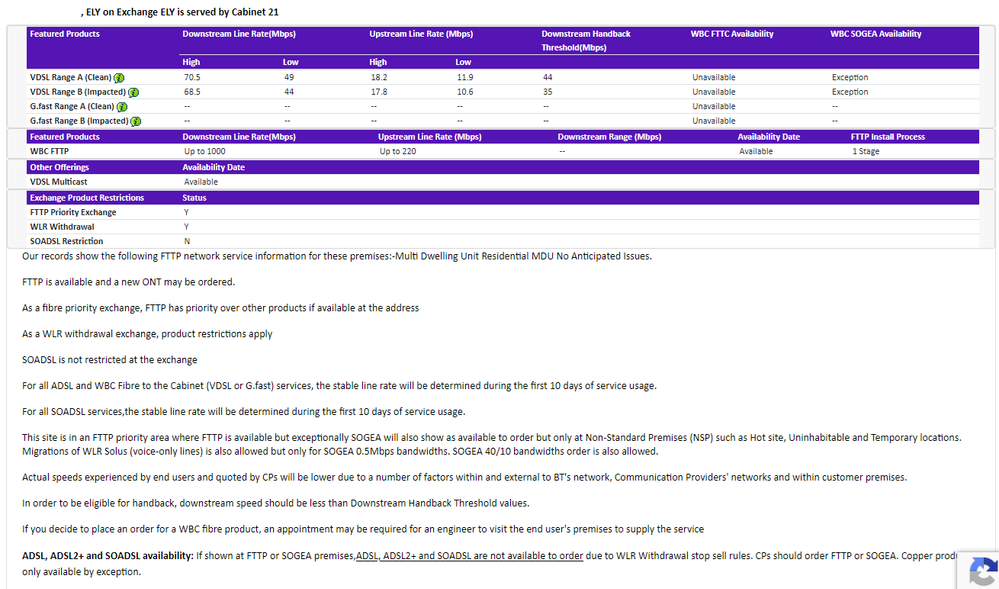Click the VDSL Multicast row label
Image resolution: width=999 pixels, height=589 pixels.
[58, 182]
